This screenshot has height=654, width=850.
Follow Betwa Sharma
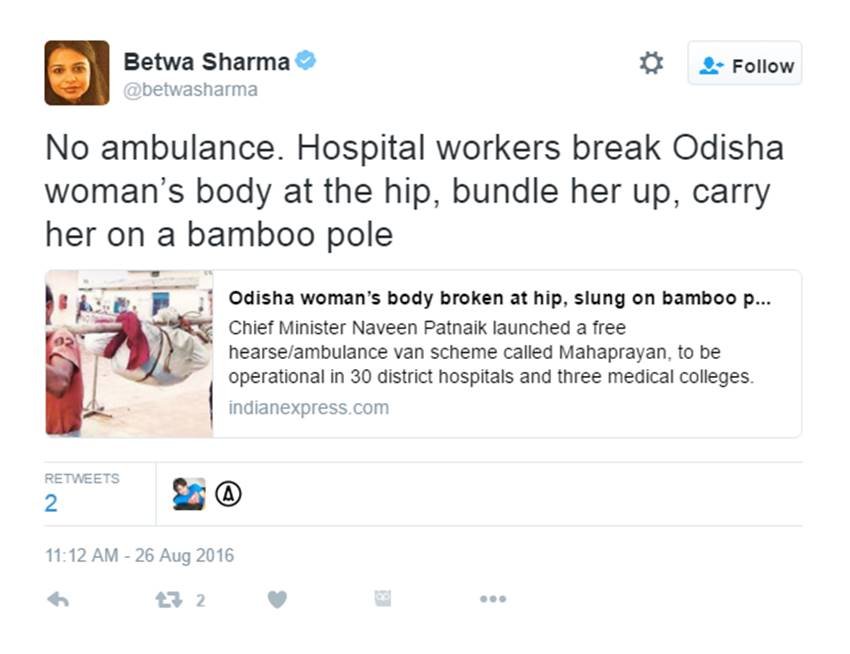point(744,65)
